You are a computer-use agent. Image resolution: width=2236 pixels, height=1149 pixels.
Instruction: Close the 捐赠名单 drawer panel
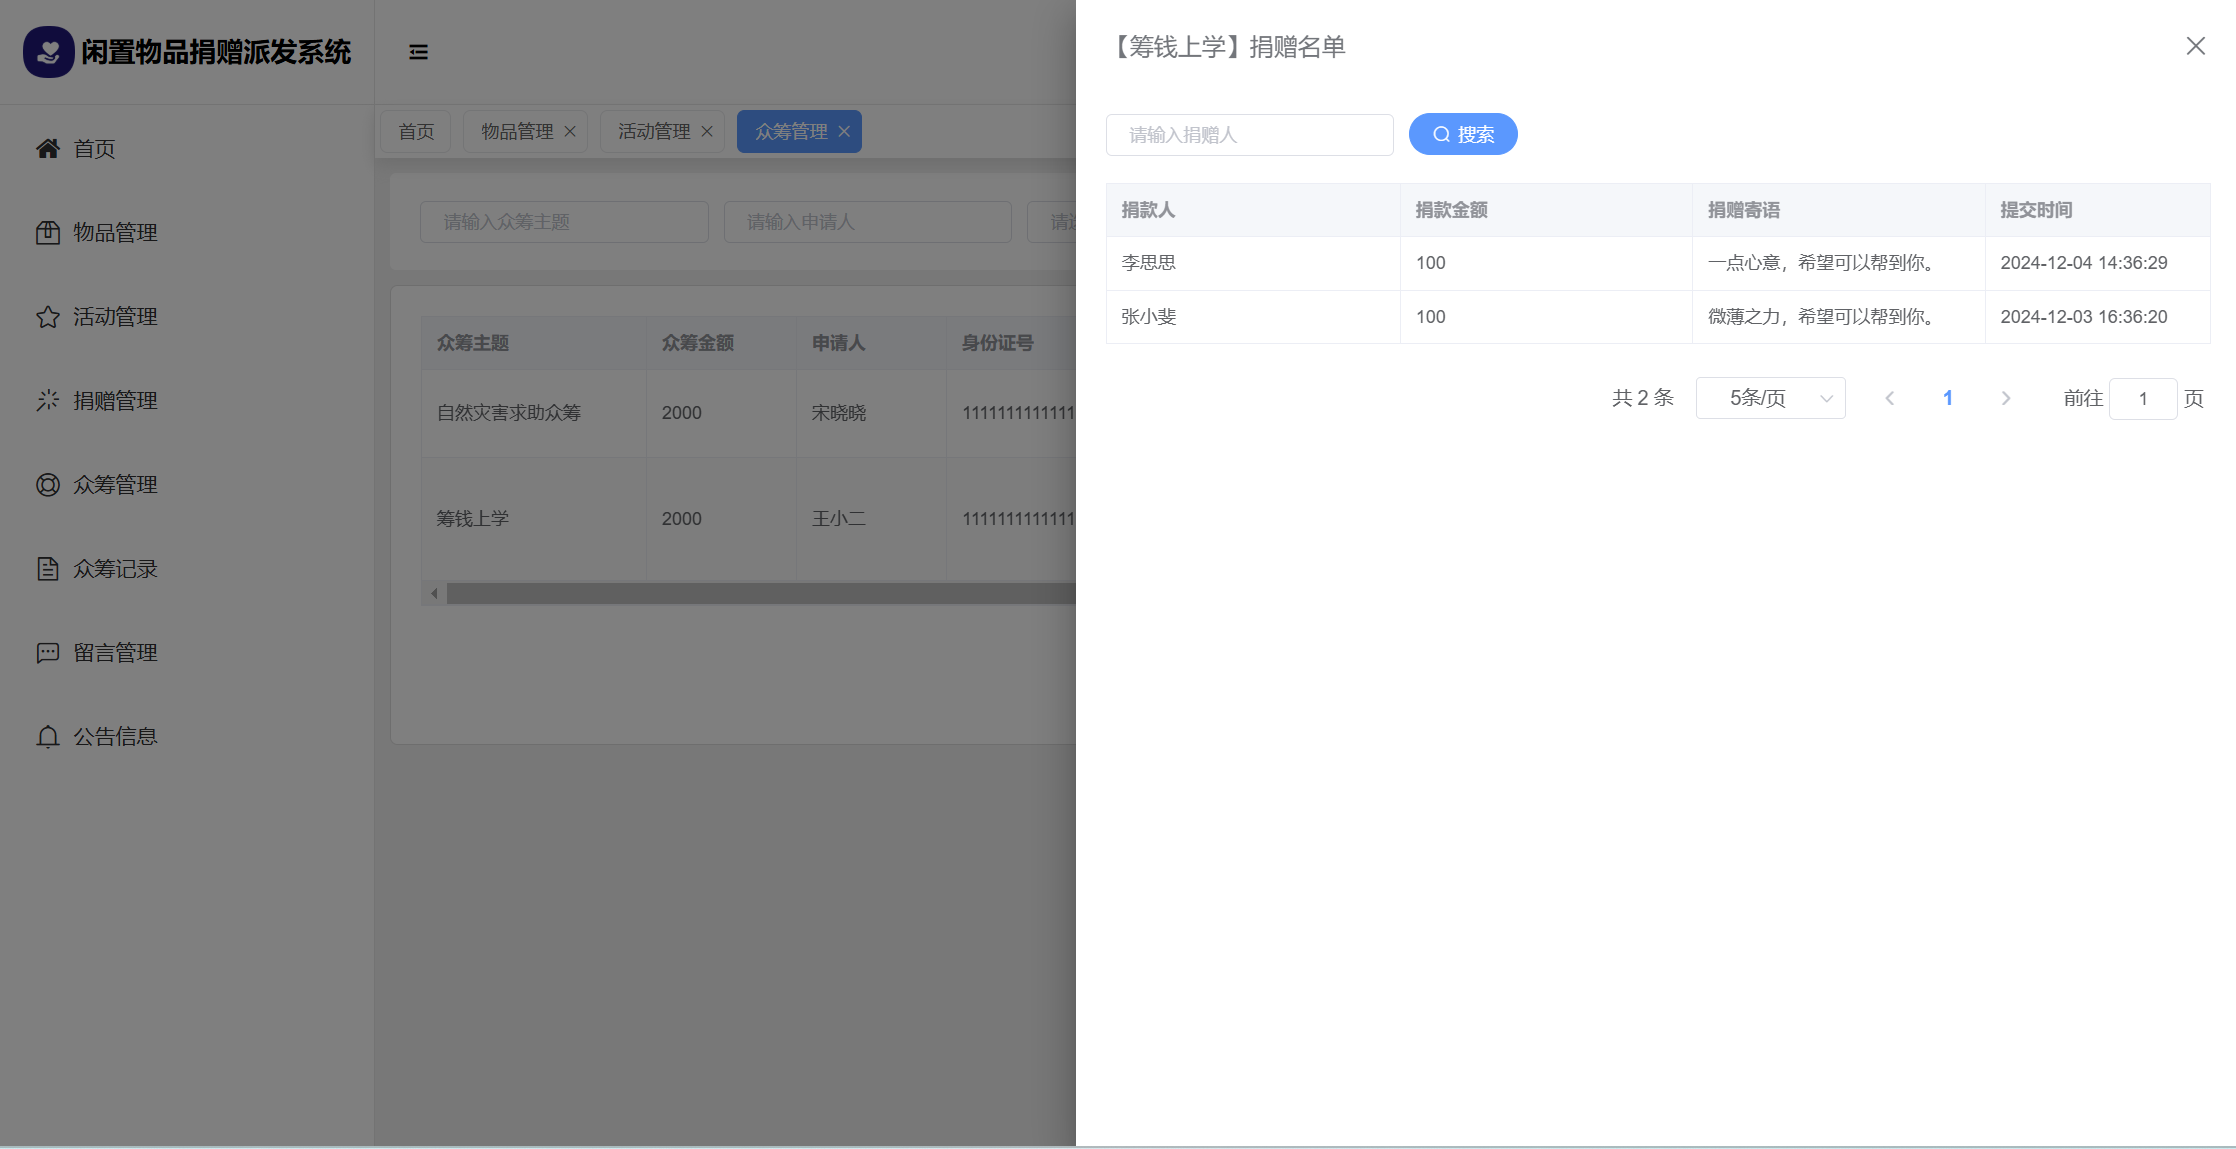[x=2195, y=46]
